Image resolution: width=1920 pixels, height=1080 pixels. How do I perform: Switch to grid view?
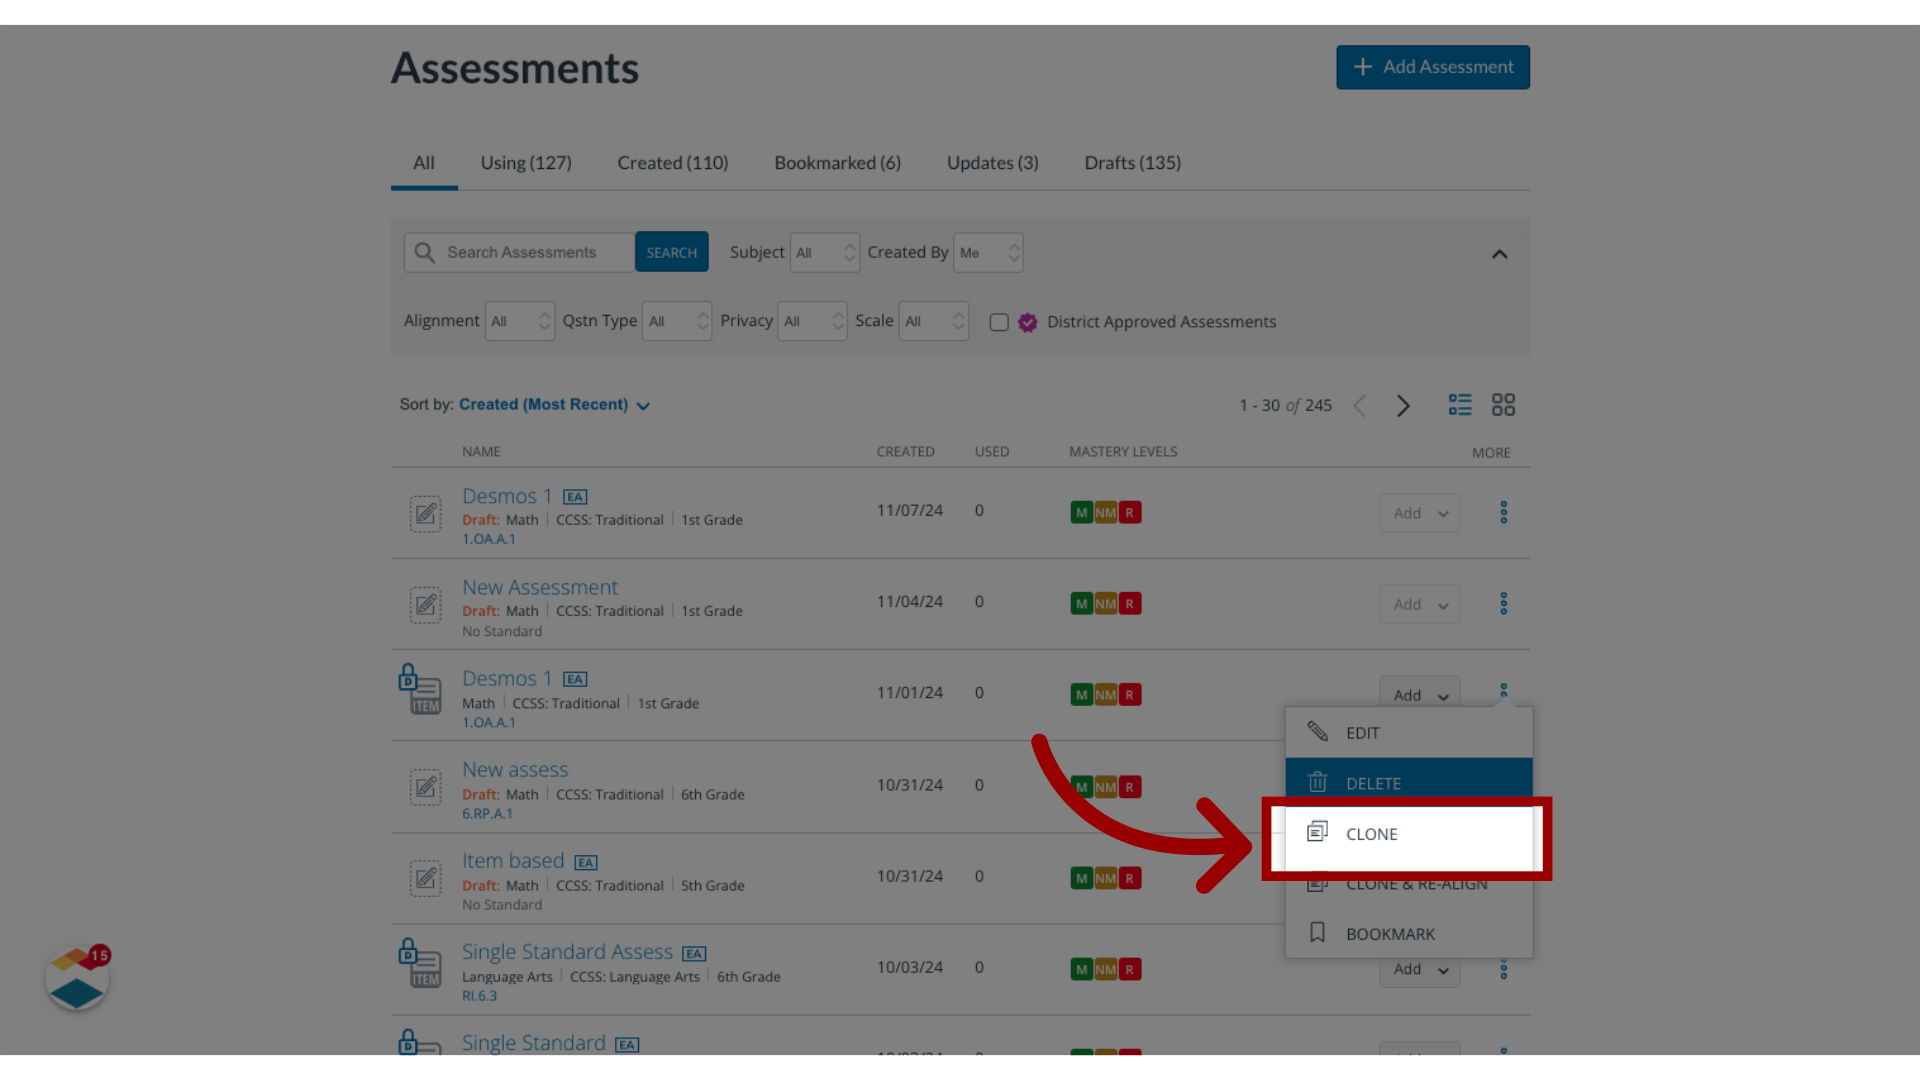coord(1503,404)
